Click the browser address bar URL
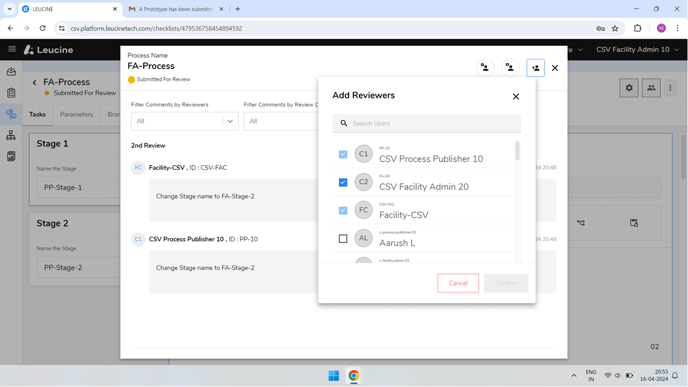 point(156,29)
